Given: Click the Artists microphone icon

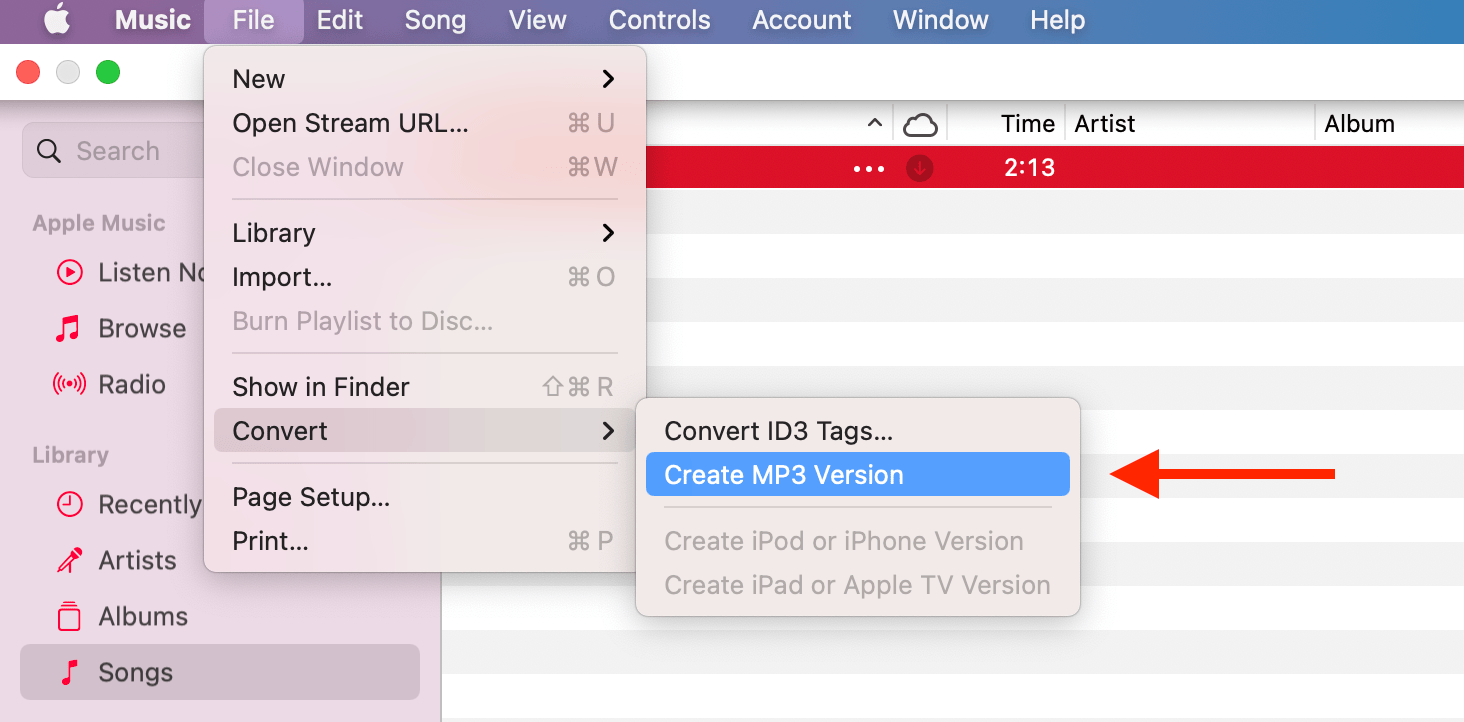Looking at the screenshot, I should pos(69,560).
